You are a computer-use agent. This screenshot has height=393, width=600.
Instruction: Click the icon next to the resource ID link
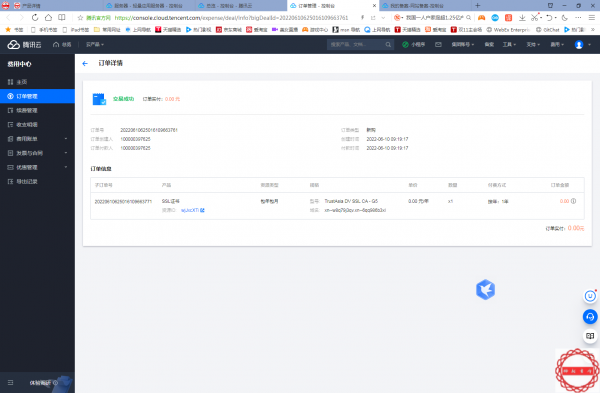202,210
